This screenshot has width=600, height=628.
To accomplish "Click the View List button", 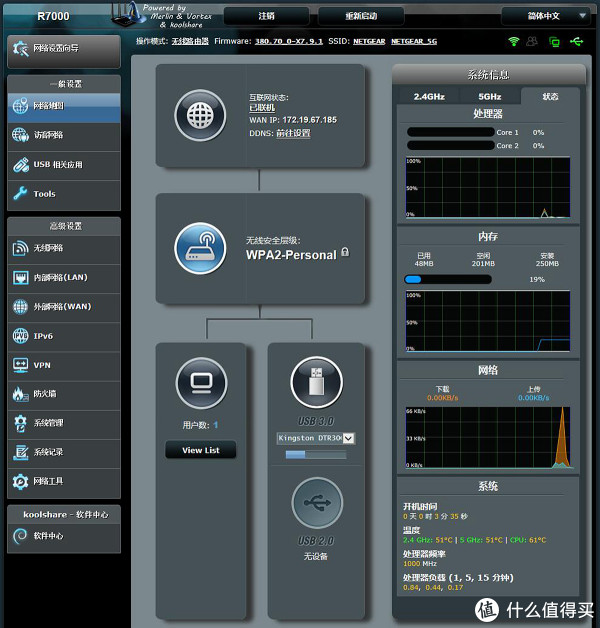I will 201,450.
